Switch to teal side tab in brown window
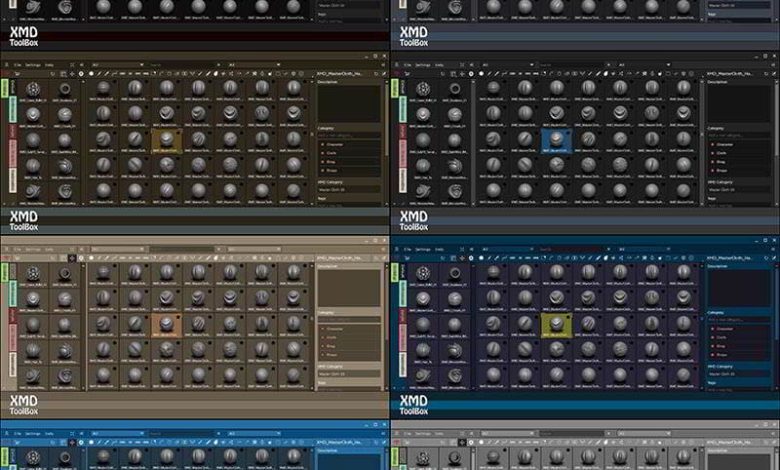This screenshot has height=470, width=780. tap(13, 110)
